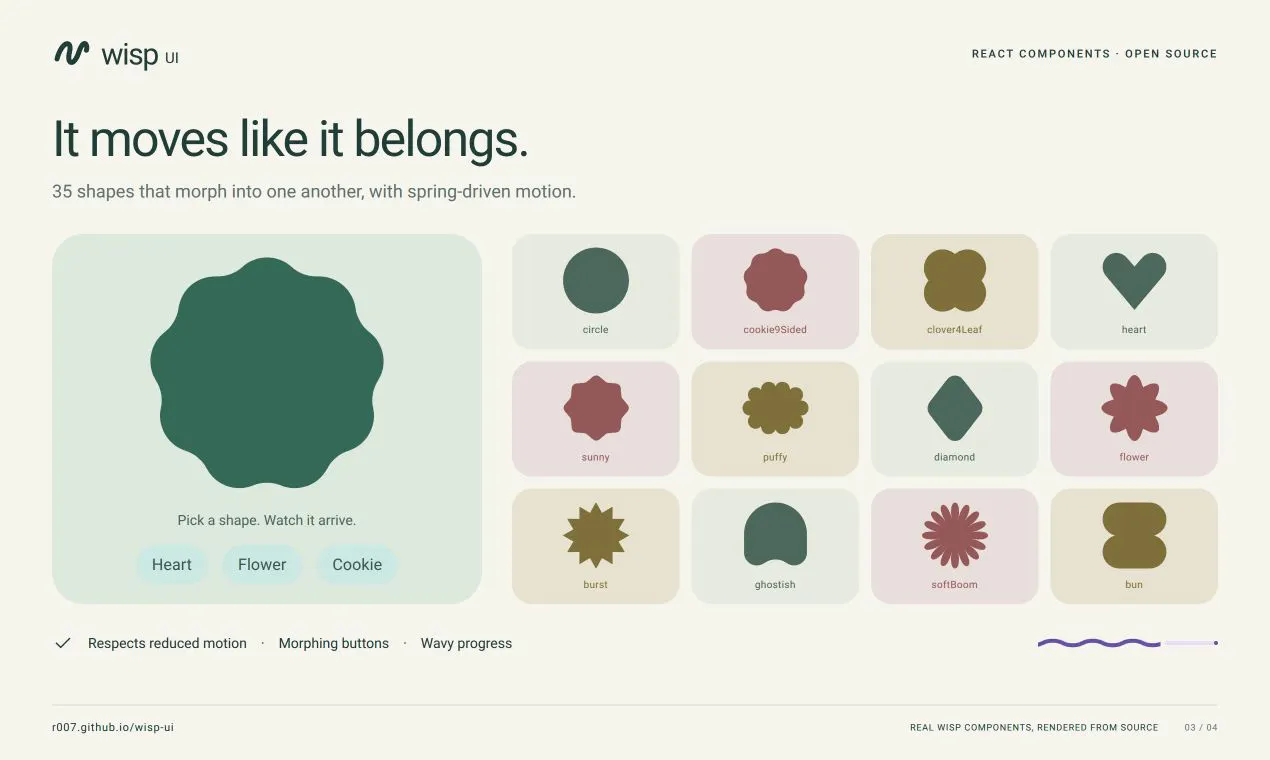Image resolution: width=1270 pixels, height=760 pixels.
Task: Morph the shape with the Flower button
Action: point(262,565)
